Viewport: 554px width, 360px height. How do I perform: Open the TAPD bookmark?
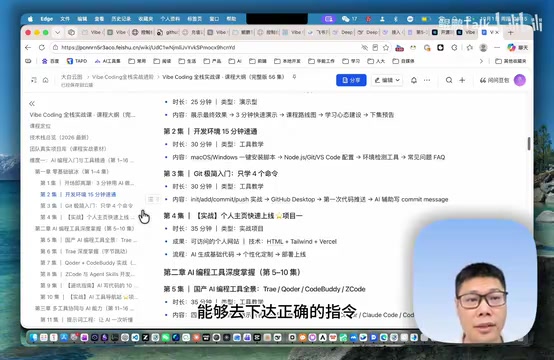(x=77, y=61)
